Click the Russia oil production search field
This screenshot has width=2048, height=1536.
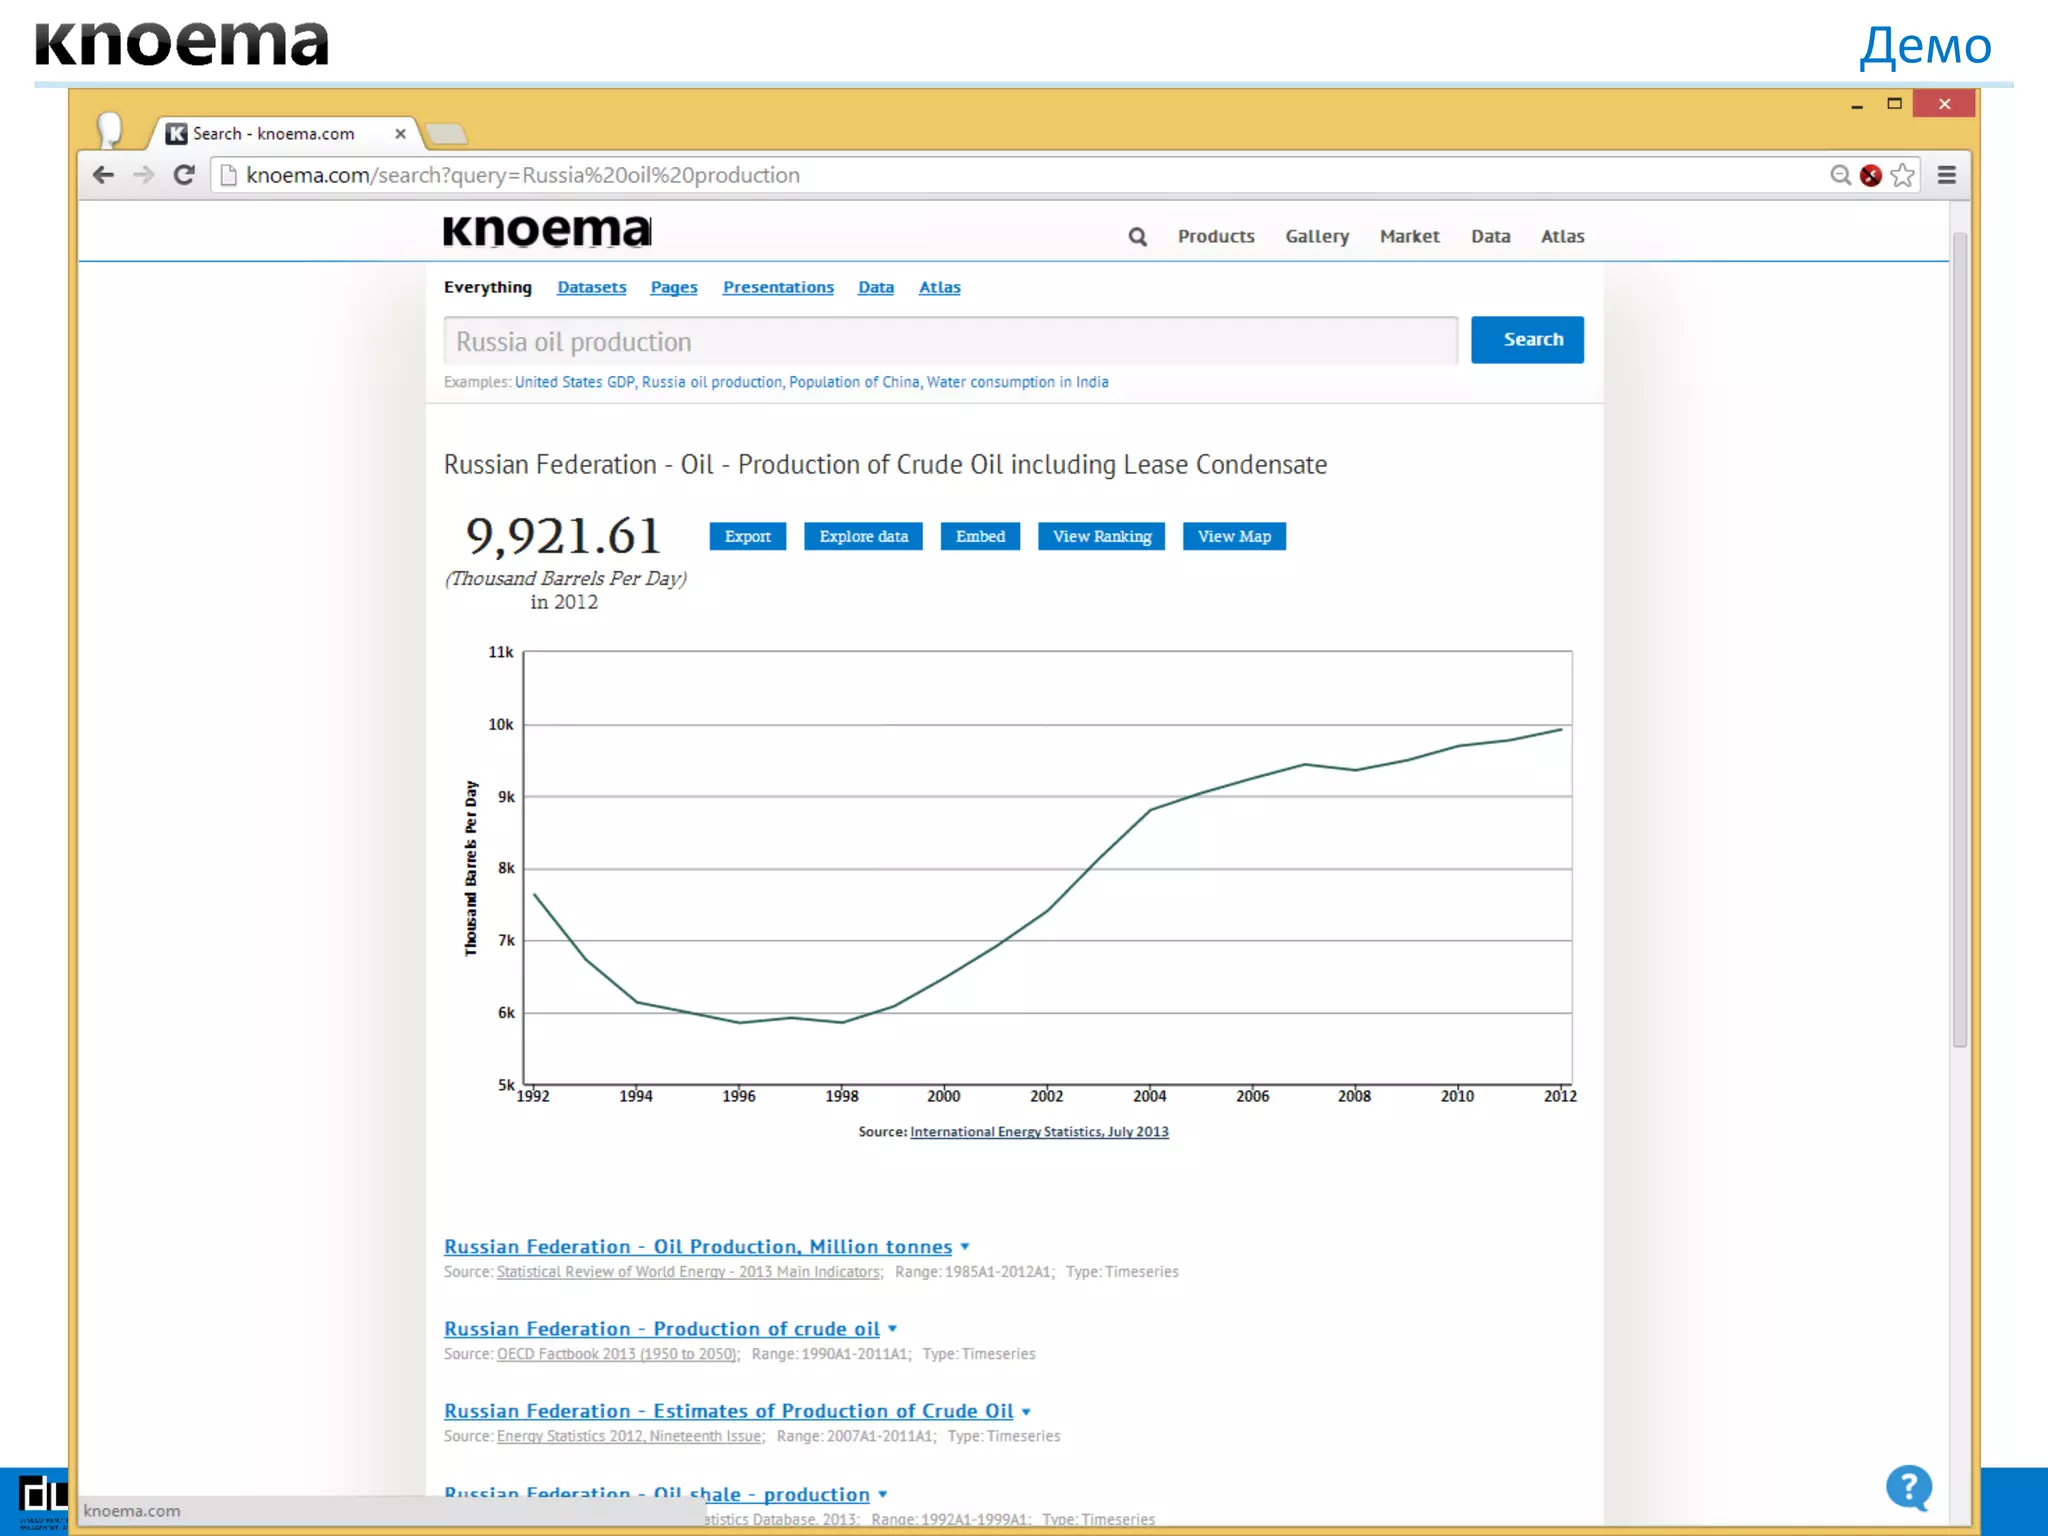950,342
